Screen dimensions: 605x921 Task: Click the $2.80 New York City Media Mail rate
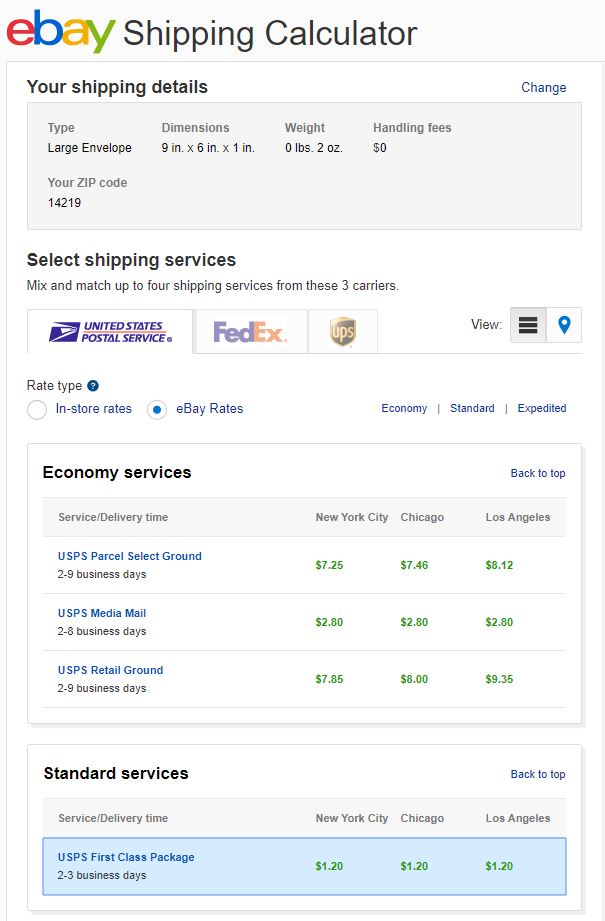(x=329, y=622)
